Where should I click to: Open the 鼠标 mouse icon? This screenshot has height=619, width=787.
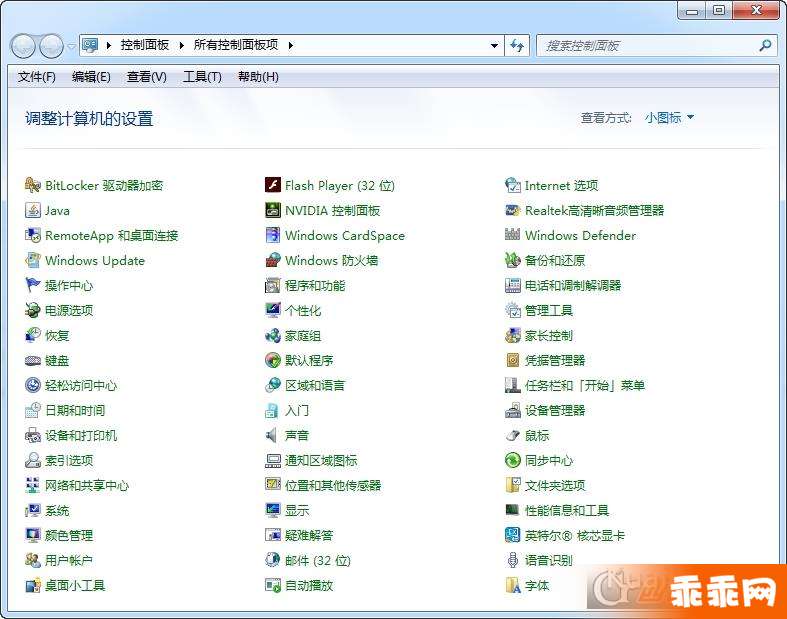click(x=512, y=435)
